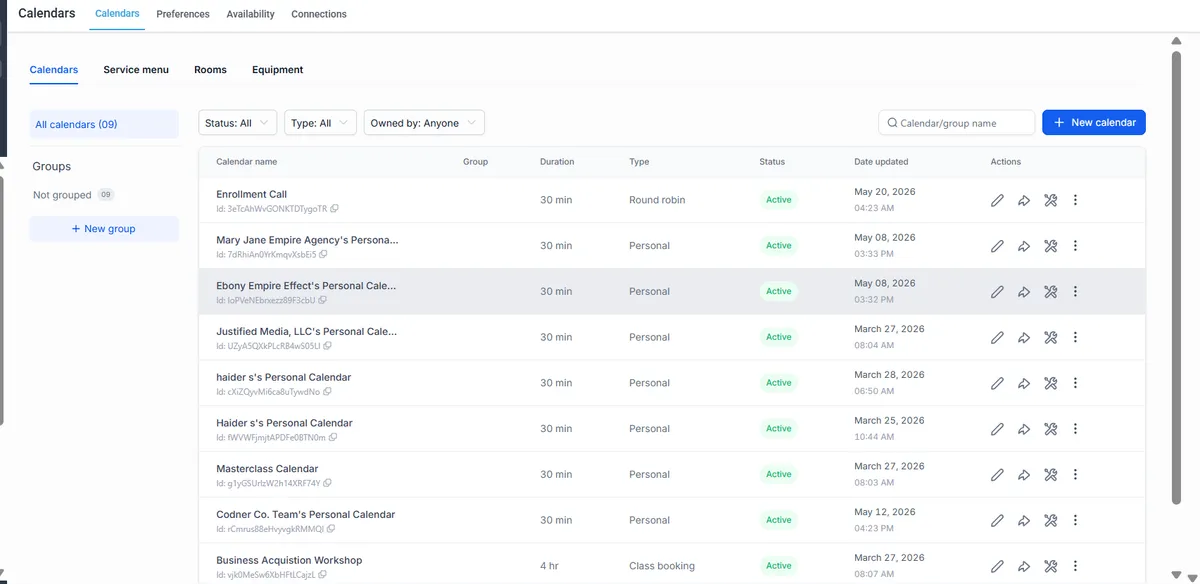Image resolution: width=1200 pixels, height=584 pixels.
Task: Click the Calendar name column header
Action: [247, 162]
